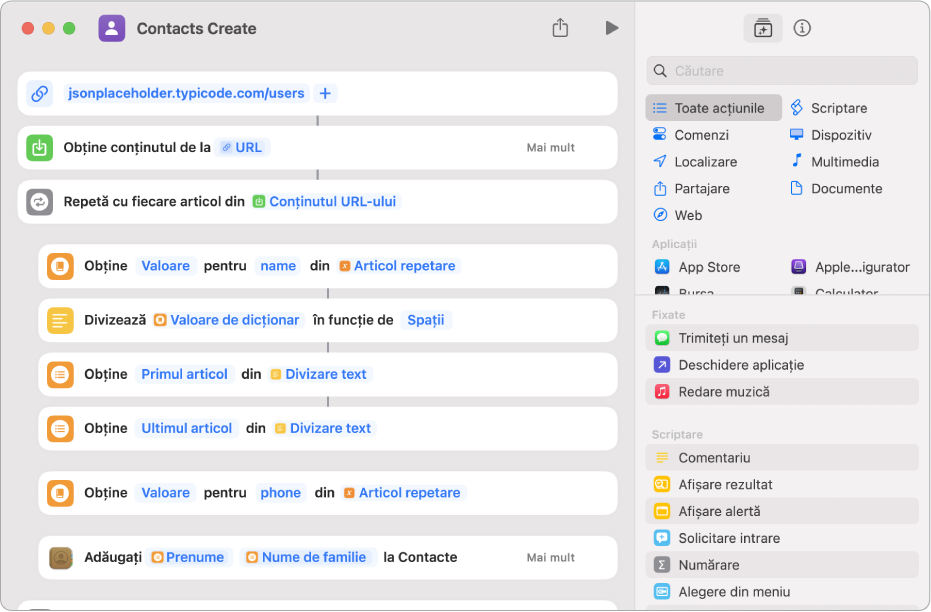Add another URL with plus button

pos(325,93)
